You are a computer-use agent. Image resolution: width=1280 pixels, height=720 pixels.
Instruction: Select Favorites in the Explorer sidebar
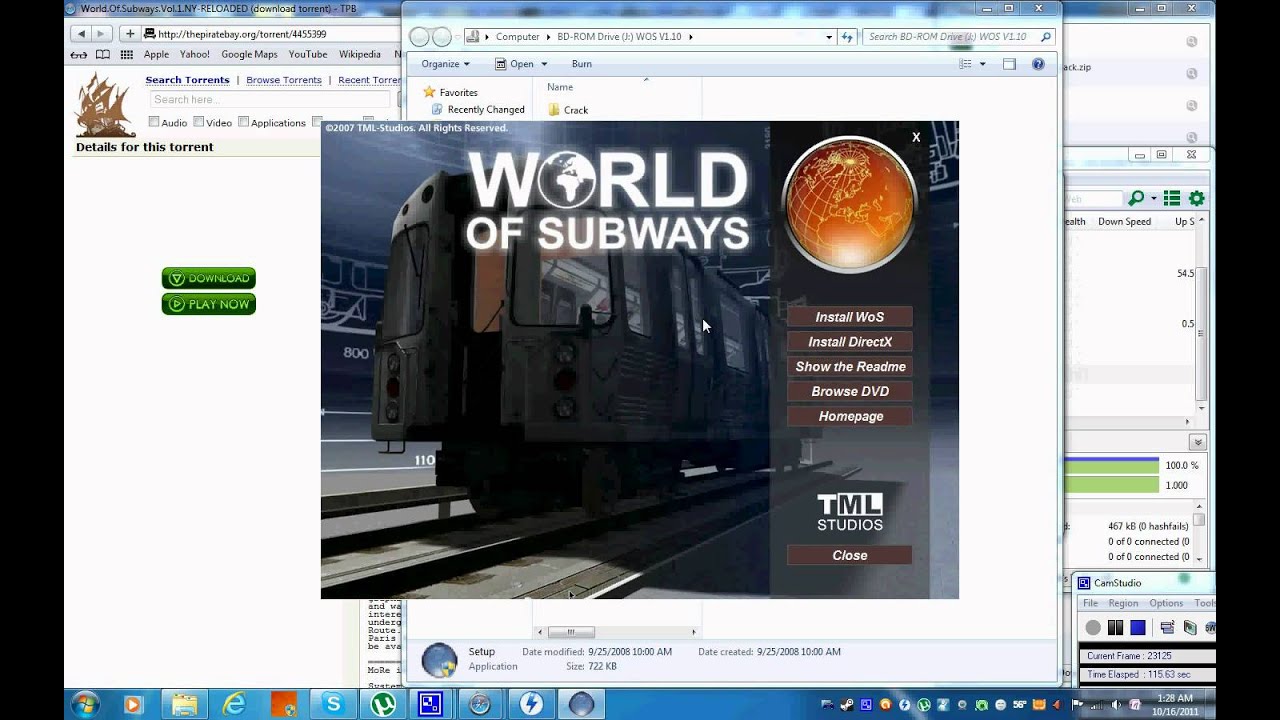458,92
